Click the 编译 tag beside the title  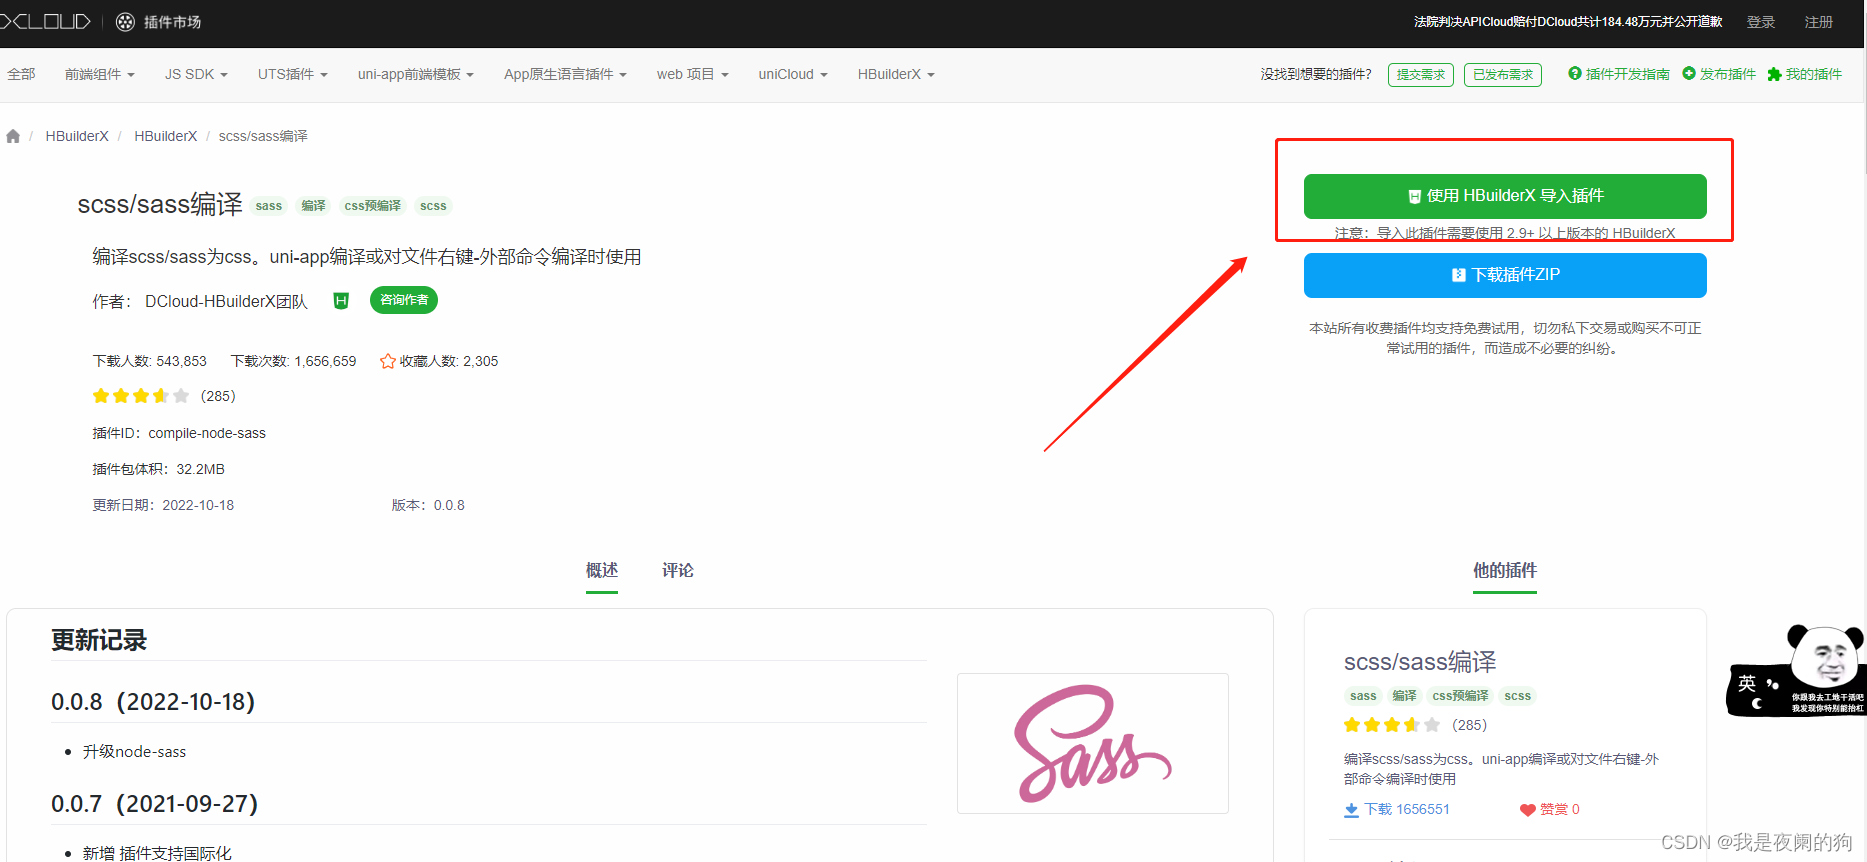coord(314,206)
